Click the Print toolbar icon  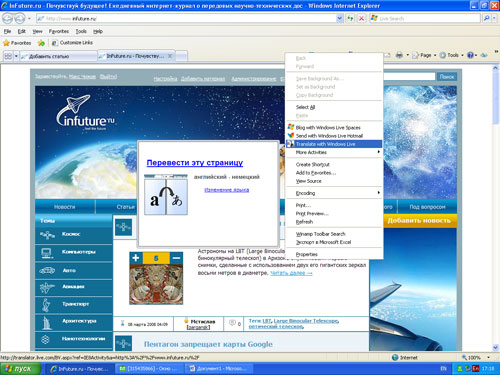(x=399, y=55)
